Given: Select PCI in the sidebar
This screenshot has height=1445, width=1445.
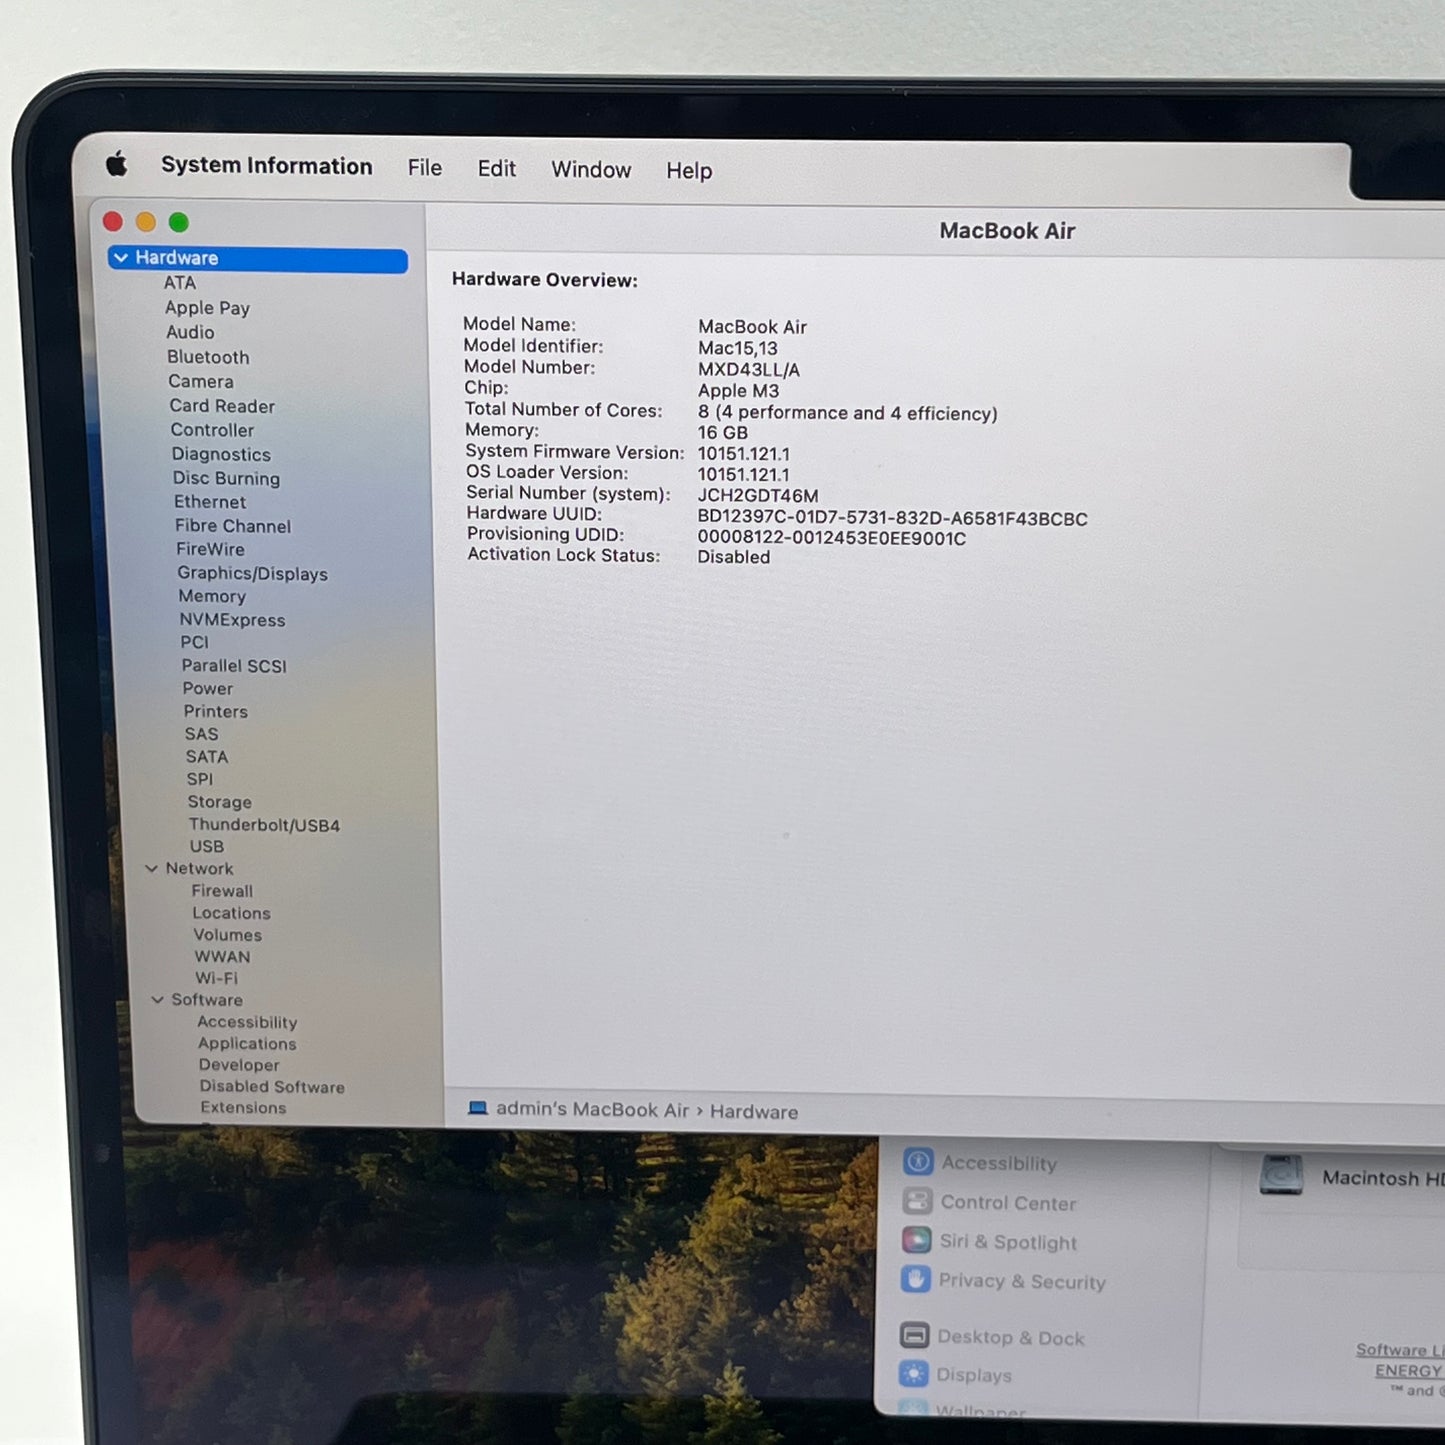Looking at the screenshot, I should pos(195,642).
